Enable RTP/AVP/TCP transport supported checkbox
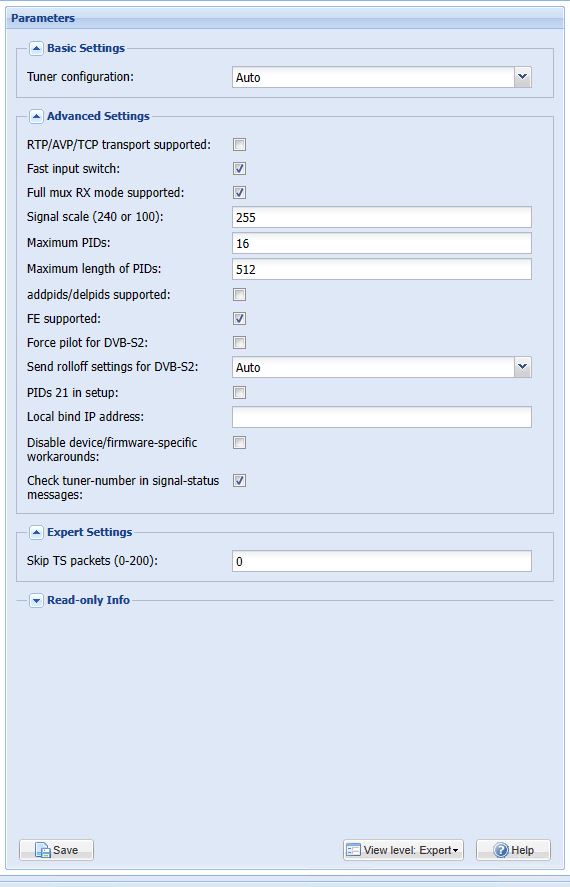The image size is (570, 887). tap(240, 145)
